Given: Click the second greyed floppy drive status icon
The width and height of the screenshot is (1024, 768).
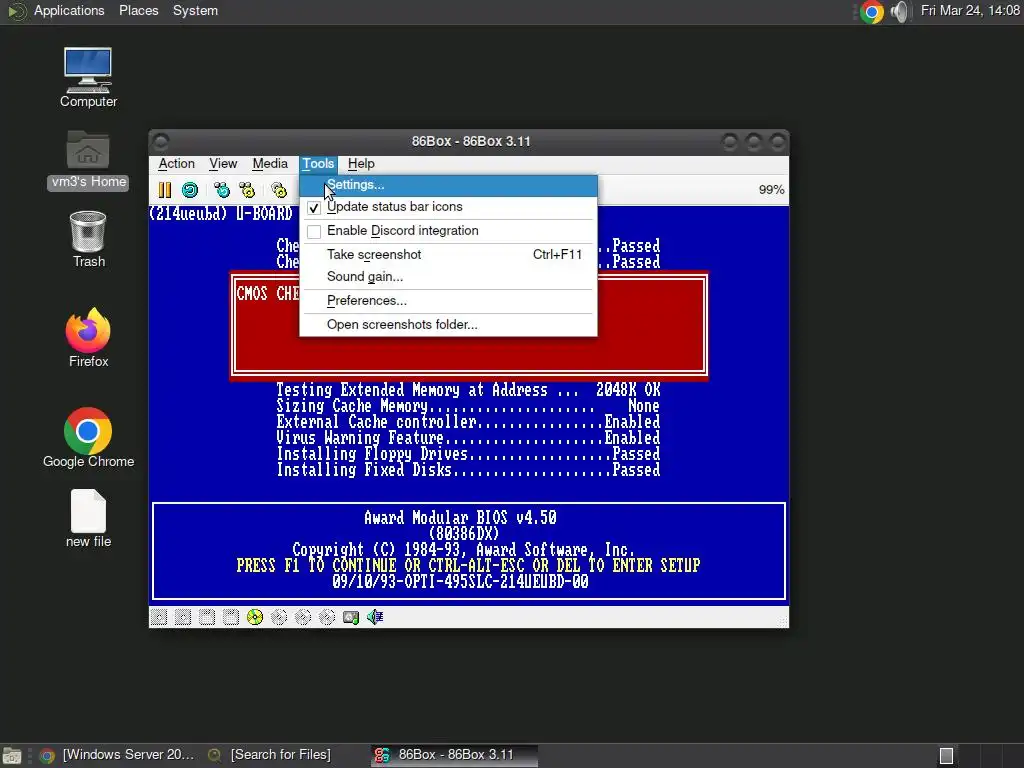Looking at the screenshot, I should click(x=183, y=617).
